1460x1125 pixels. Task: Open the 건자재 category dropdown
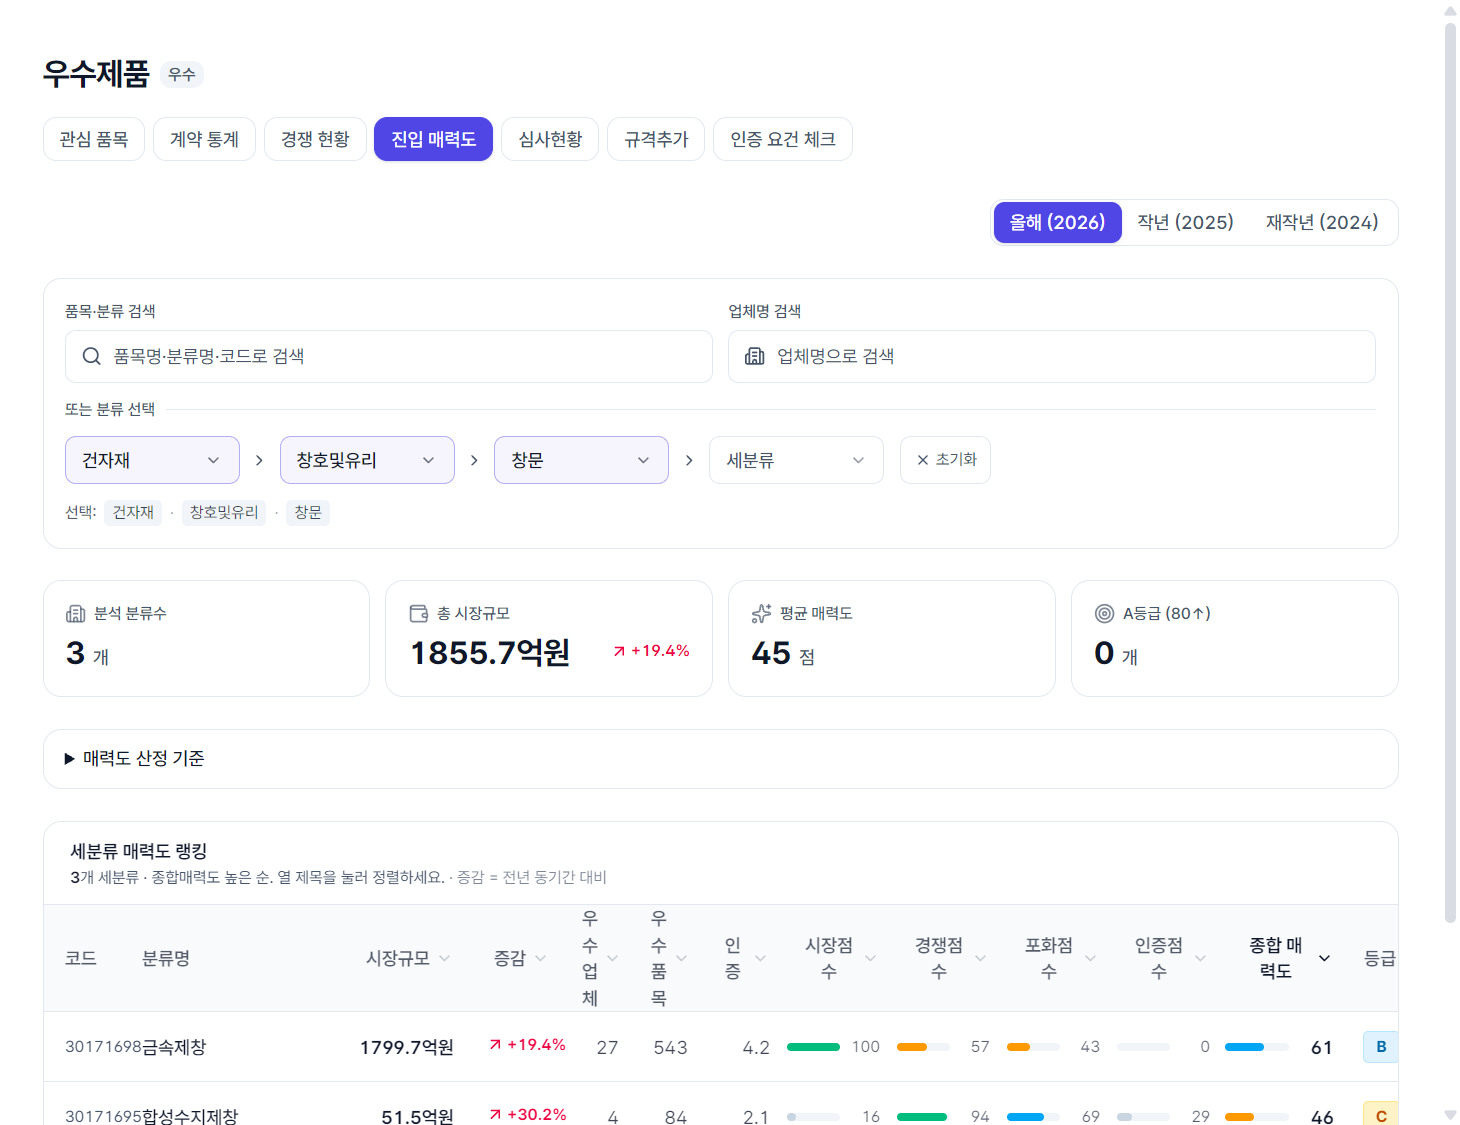click(x=152, y=460)
